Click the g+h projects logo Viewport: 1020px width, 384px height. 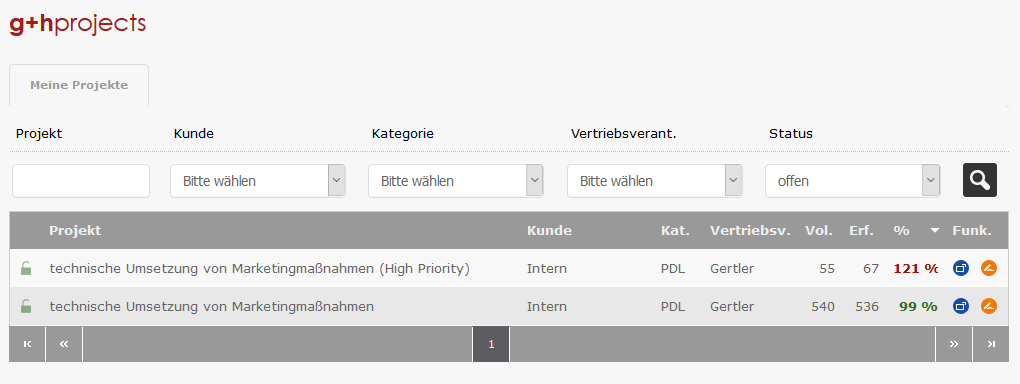coord(77,25)
